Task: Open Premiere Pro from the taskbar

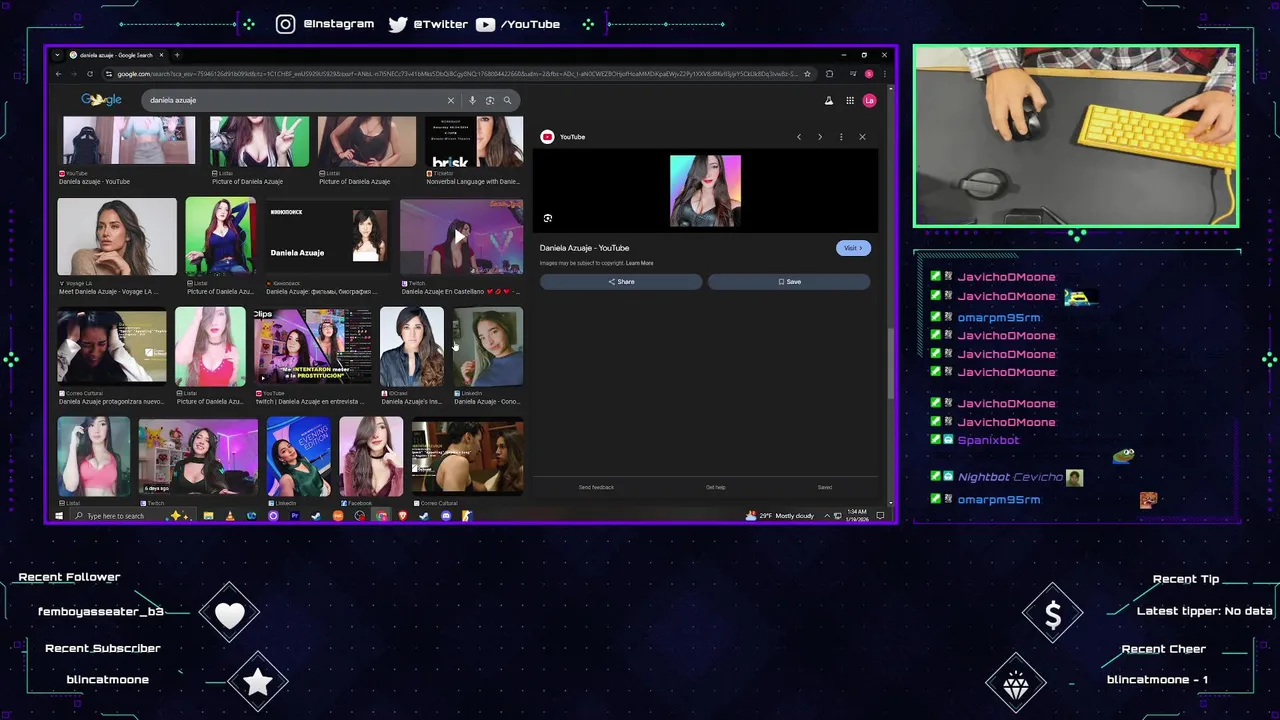Action: [295, 516]
